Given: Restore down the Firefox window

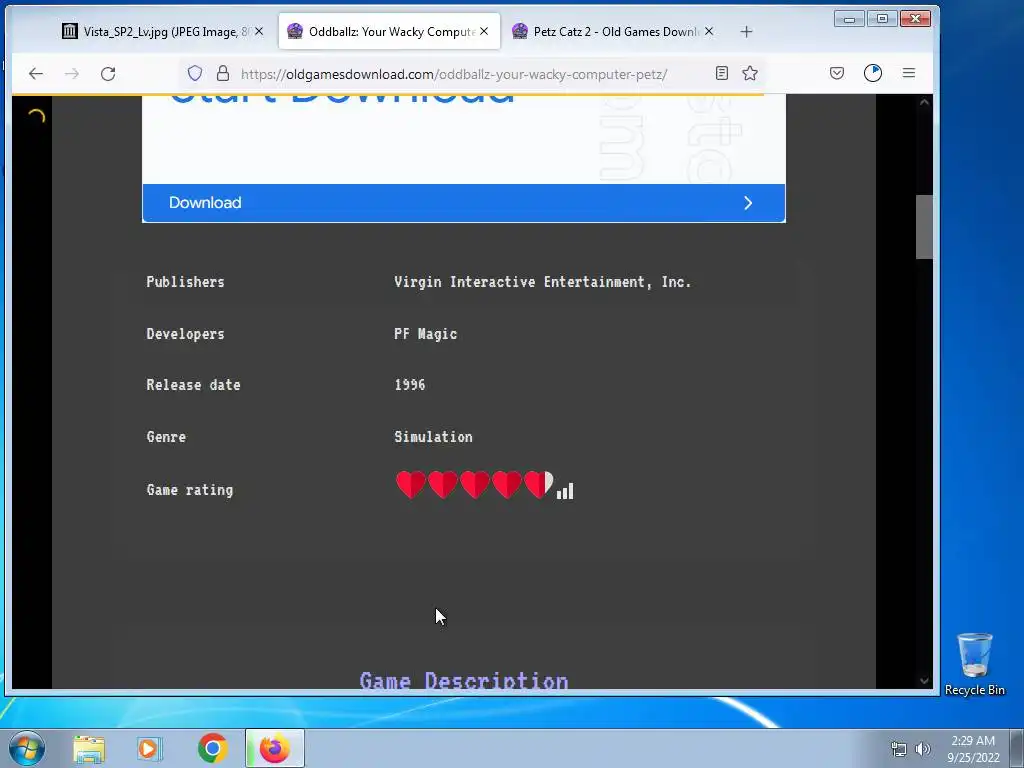Looking at the screenshot, I should [x=882, y=19].
